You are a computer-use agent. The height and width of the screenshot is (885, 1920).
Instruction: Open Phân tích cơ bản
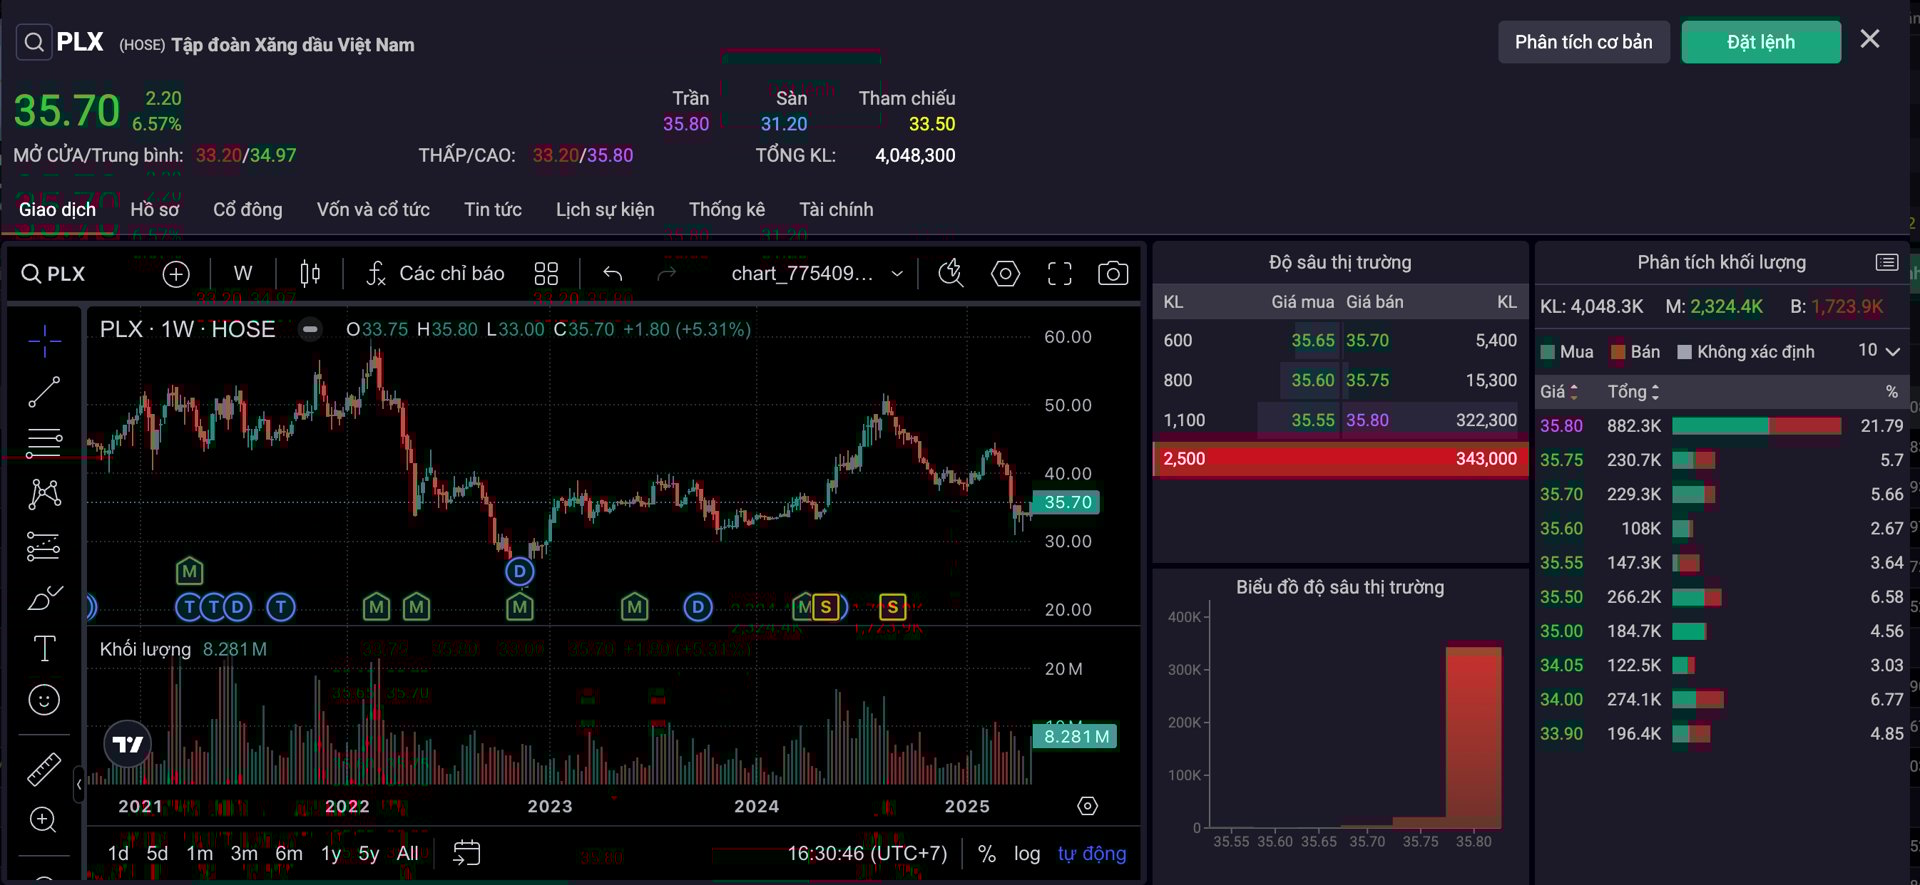point(1583,42)
